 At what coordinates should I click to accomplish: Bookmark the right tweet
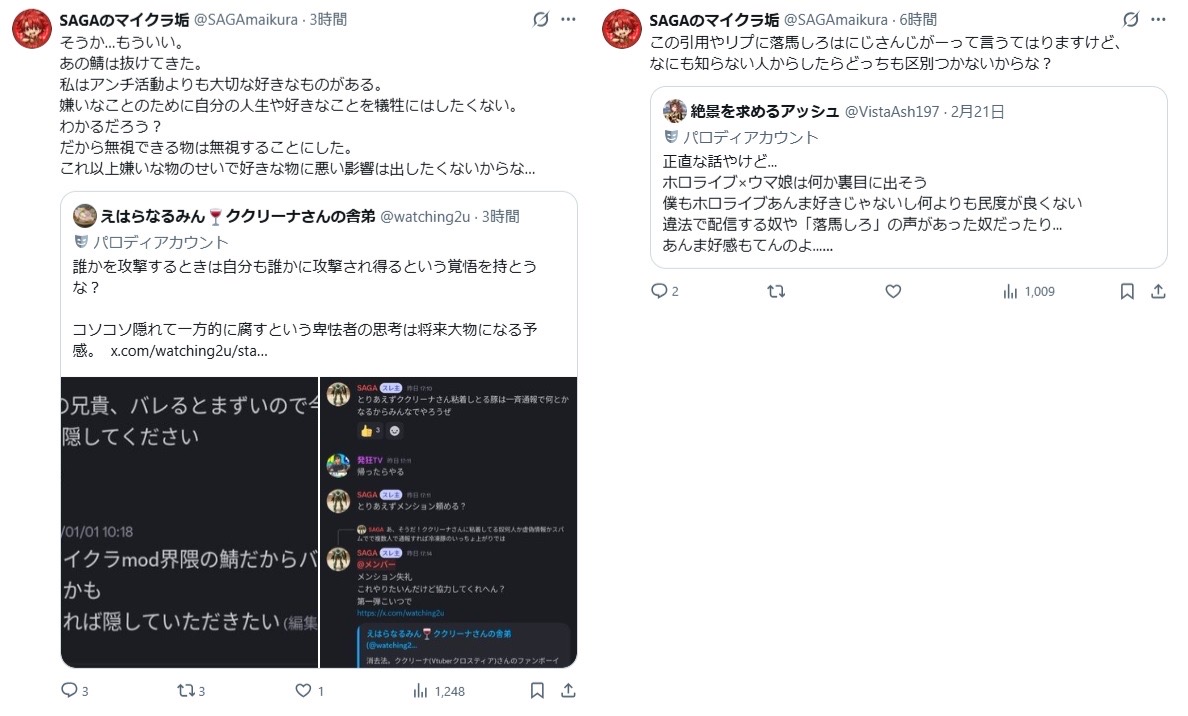(1127, 291)
